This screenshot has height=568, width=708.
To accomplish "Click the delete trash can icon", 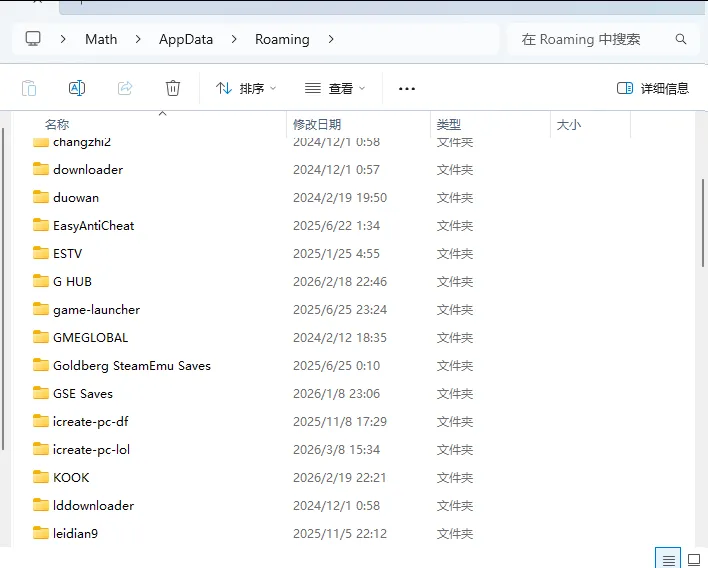I will pos(173,88).
